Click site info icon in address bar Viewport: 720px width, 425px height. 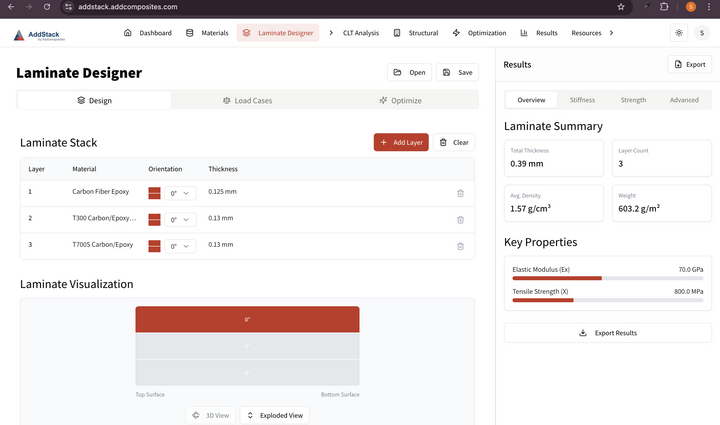click(68, 7)
